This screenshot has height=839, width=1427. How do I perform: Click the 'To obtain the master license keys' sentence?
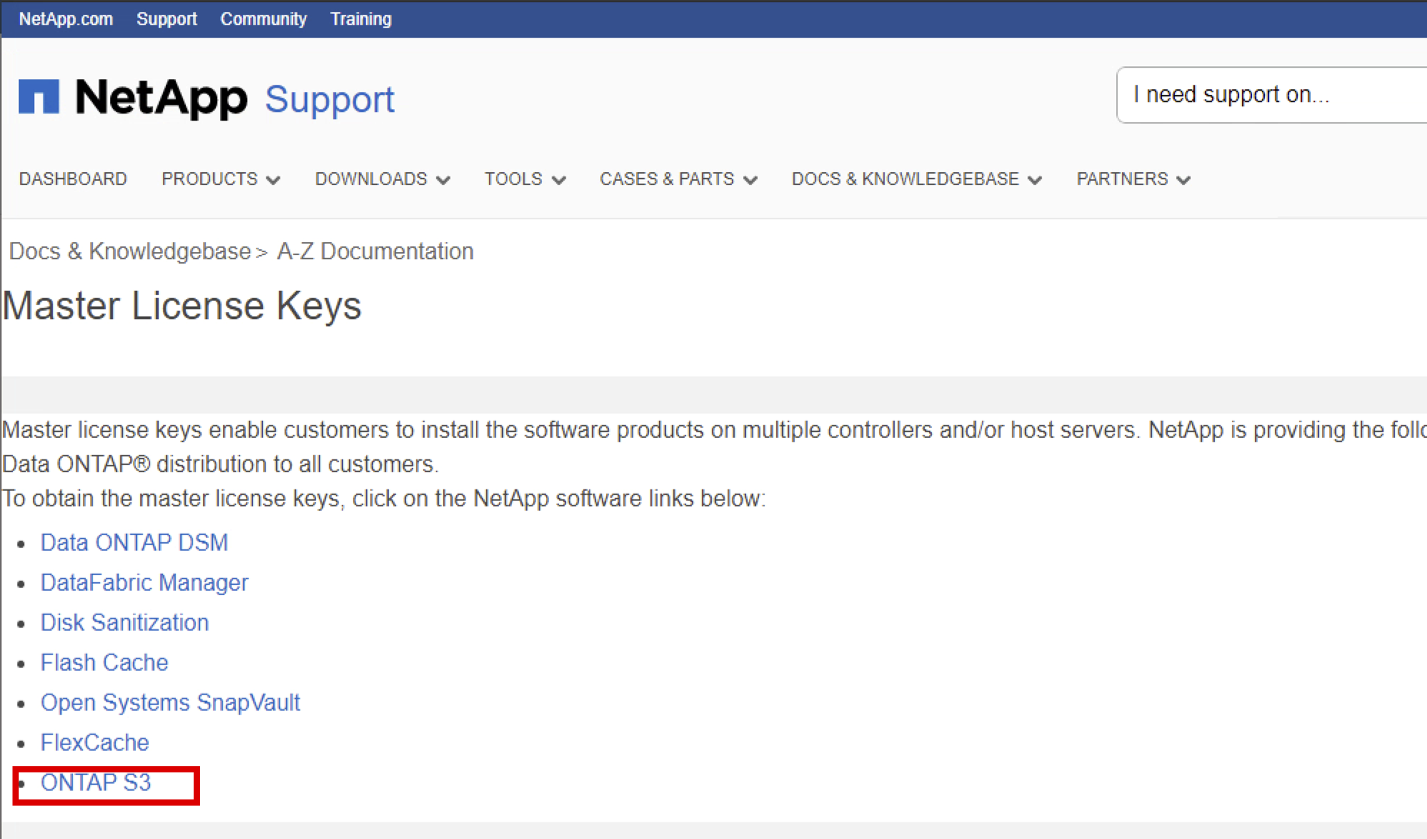[x=385, y=498]
